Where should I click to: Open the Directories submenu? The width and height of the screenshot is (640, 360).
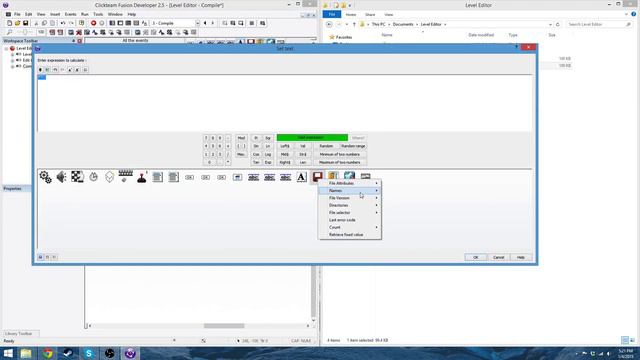pyautogui.click(x=350, y=205)
